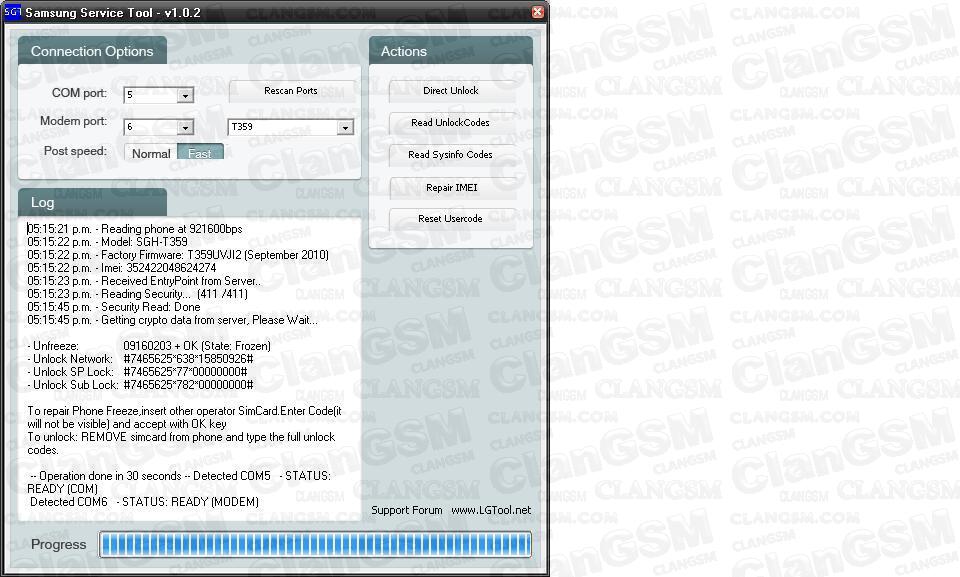Click the Read Sysinfo Codes button

tap(451, 154)
